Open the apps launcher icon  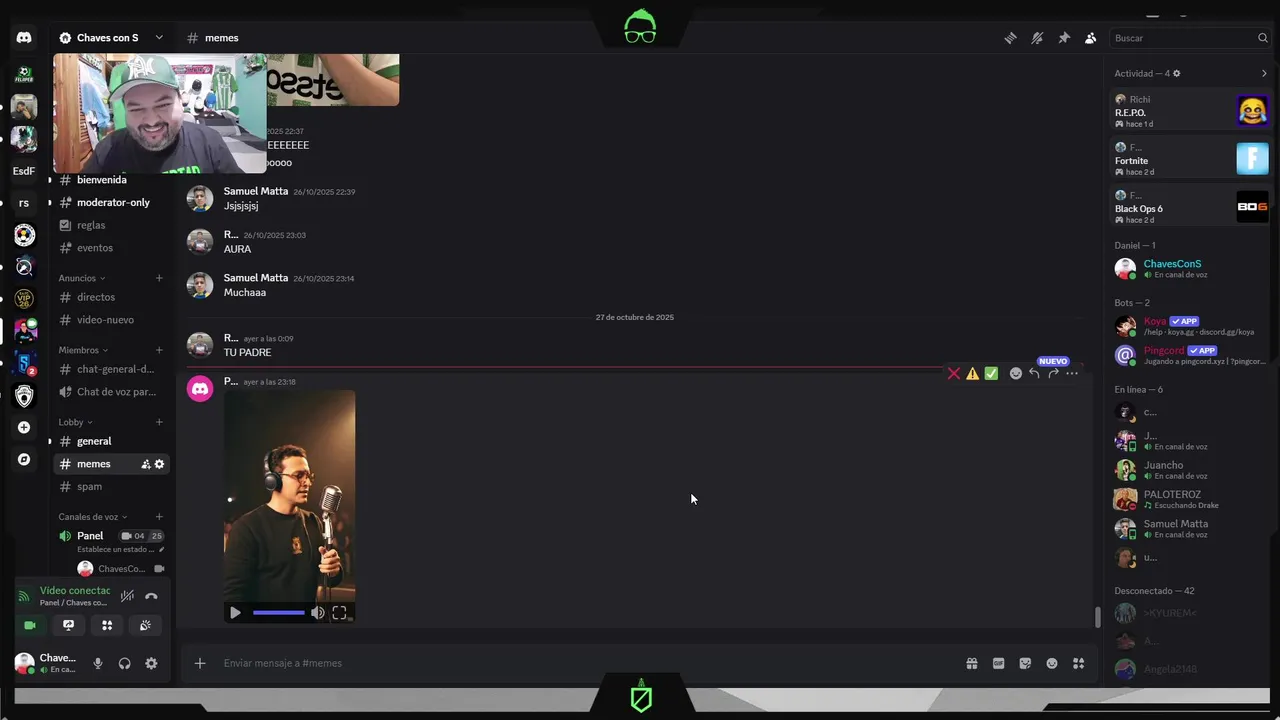click(1078, 663)
